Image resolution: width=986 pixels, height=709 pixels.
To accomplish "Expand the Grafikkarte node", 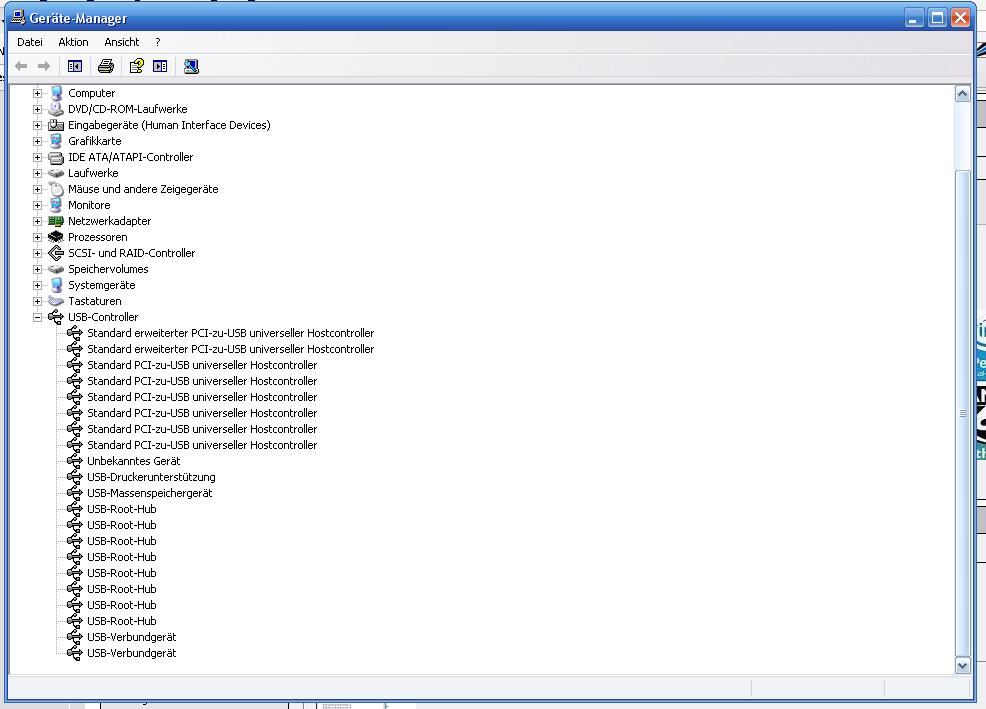I will [37, 141].
